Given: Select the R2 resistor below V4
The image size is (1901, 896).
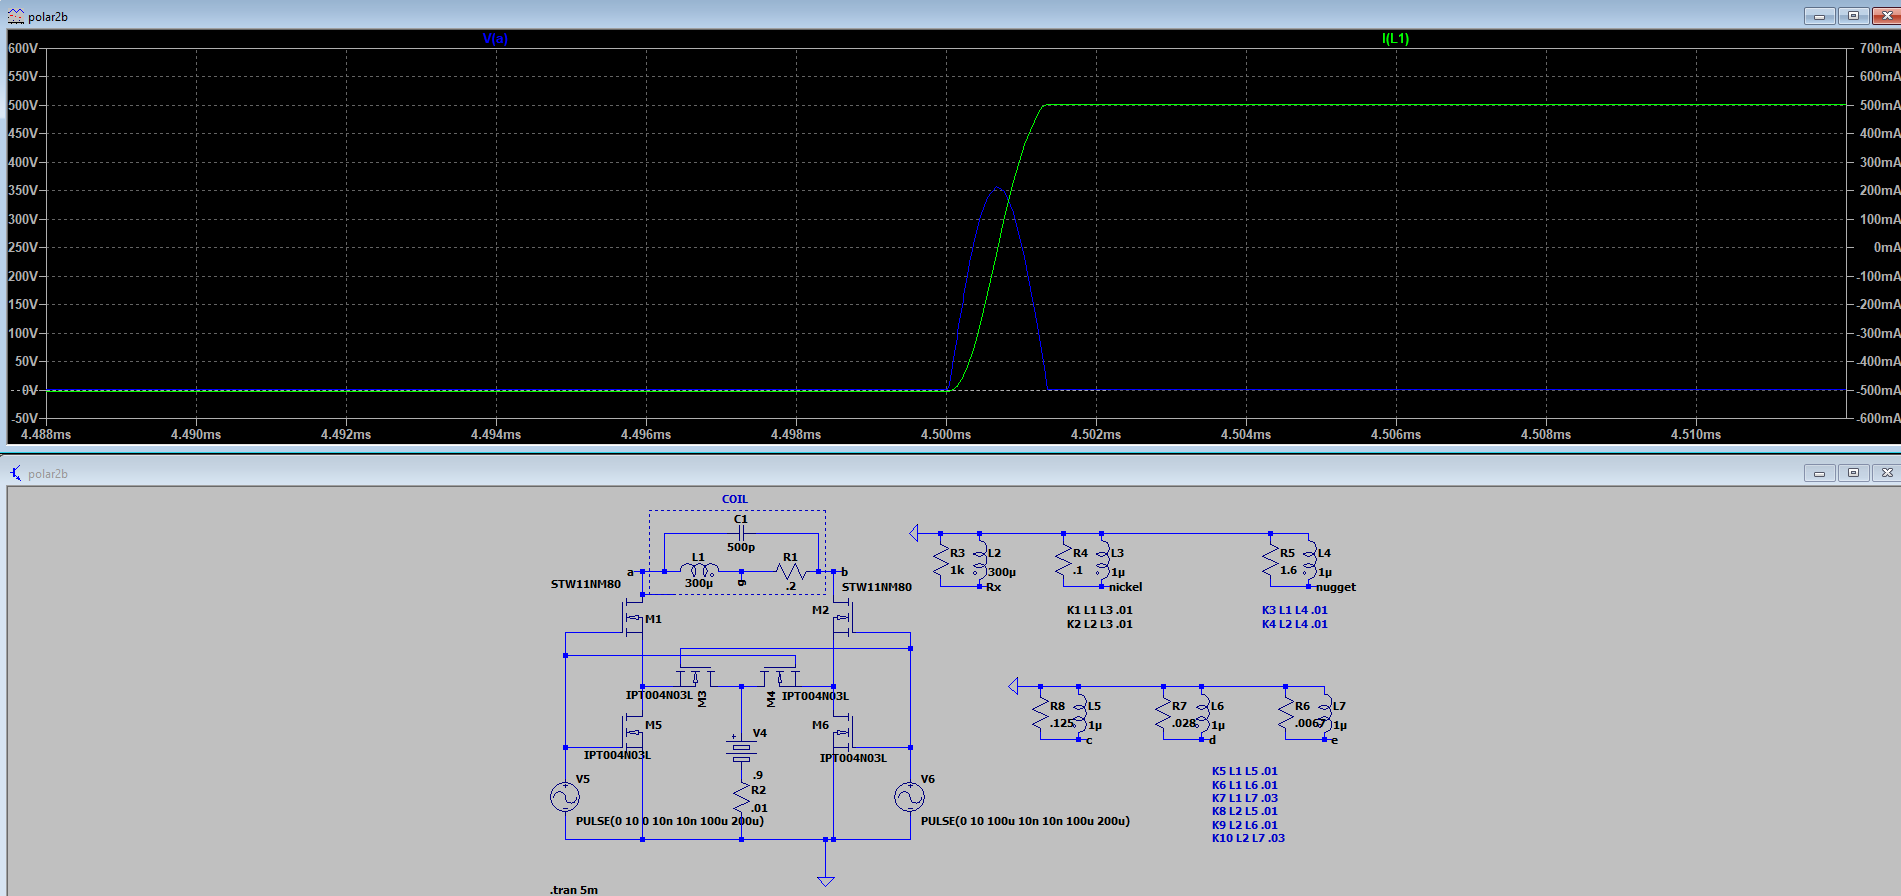Looking at the screenshot, I should (x=741, y=798).
